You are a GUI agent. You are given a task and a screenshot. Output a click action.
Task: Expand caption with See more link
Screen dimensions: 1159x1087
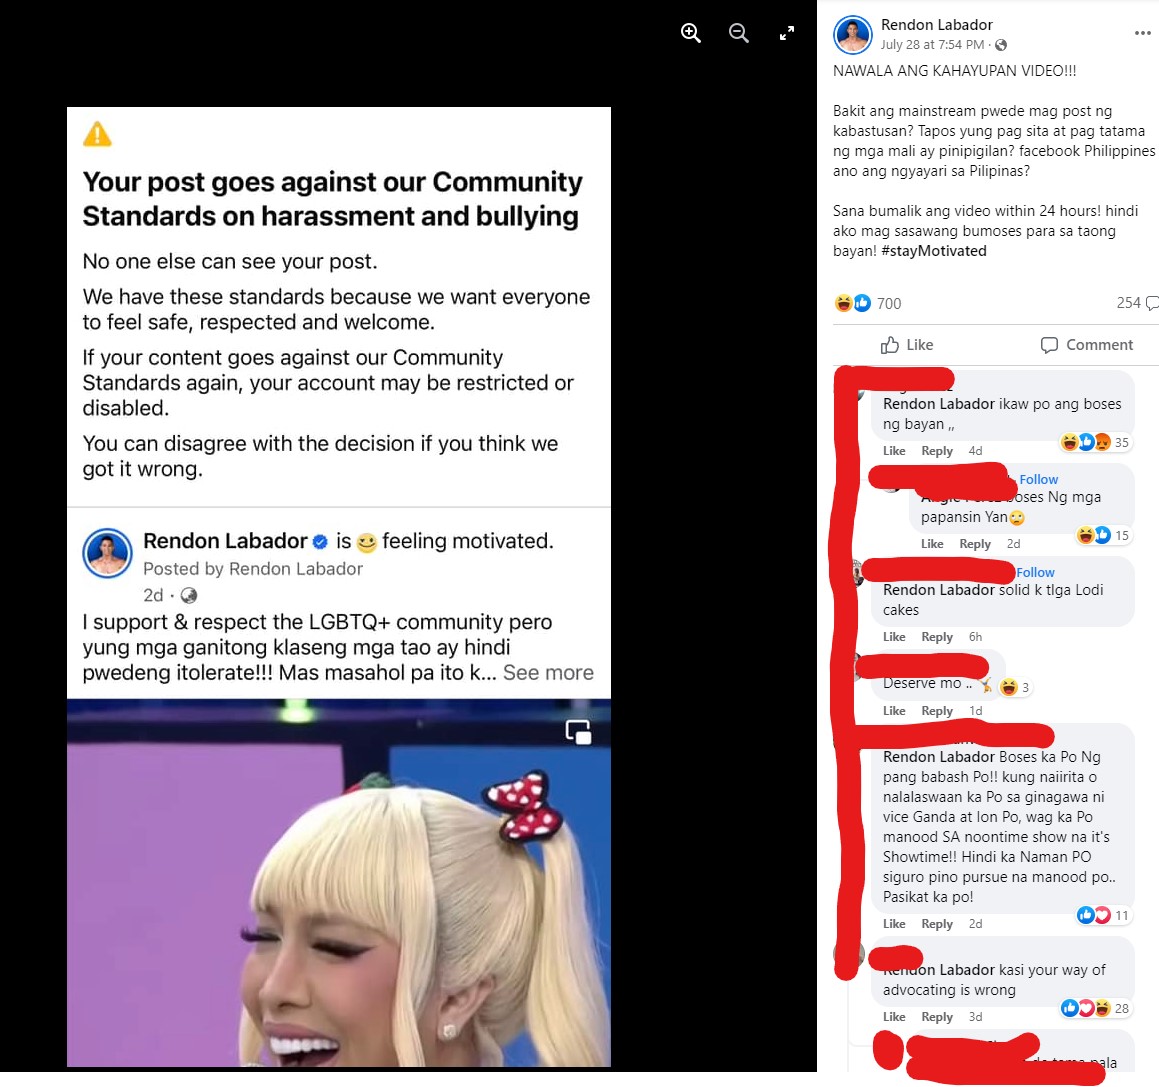tap(548, 673)
